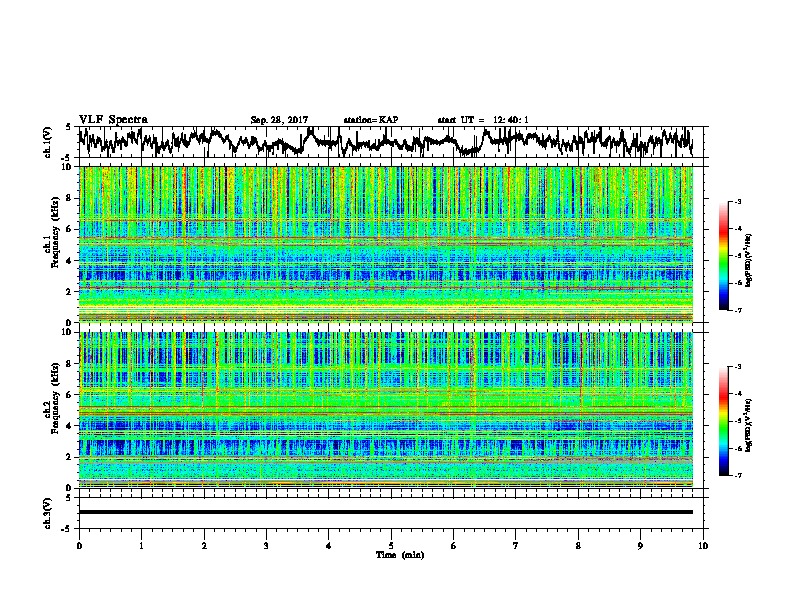Select the date text "Sep. 28, 2017"
Screen dimensions: 792x612
pyautogui.click(x=279, y=120)
